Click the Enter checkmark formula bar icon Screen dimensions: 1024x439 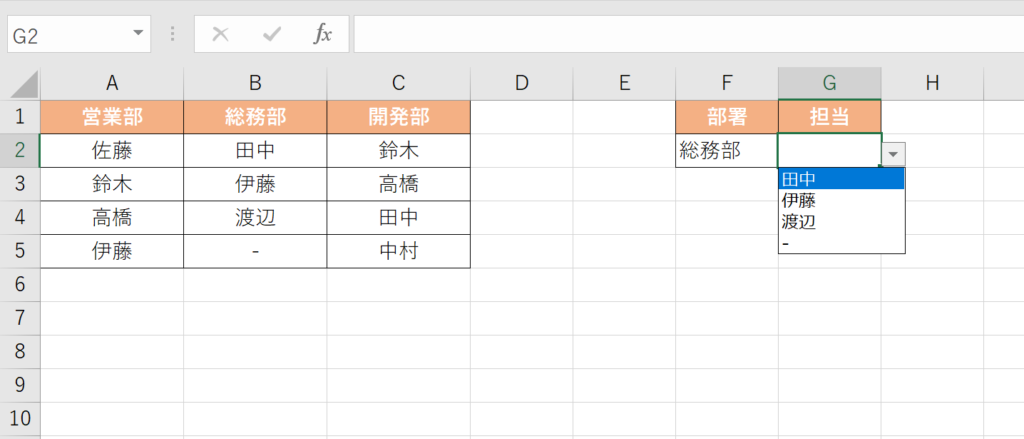[271, 34]
